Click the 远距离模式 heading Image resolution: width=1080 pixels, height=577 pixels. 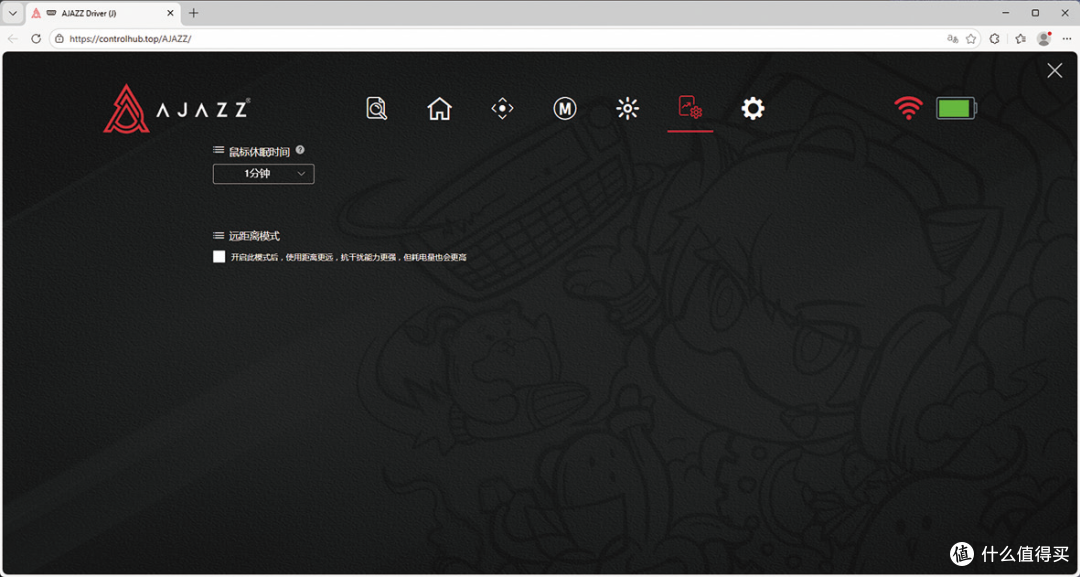(254, 235)
